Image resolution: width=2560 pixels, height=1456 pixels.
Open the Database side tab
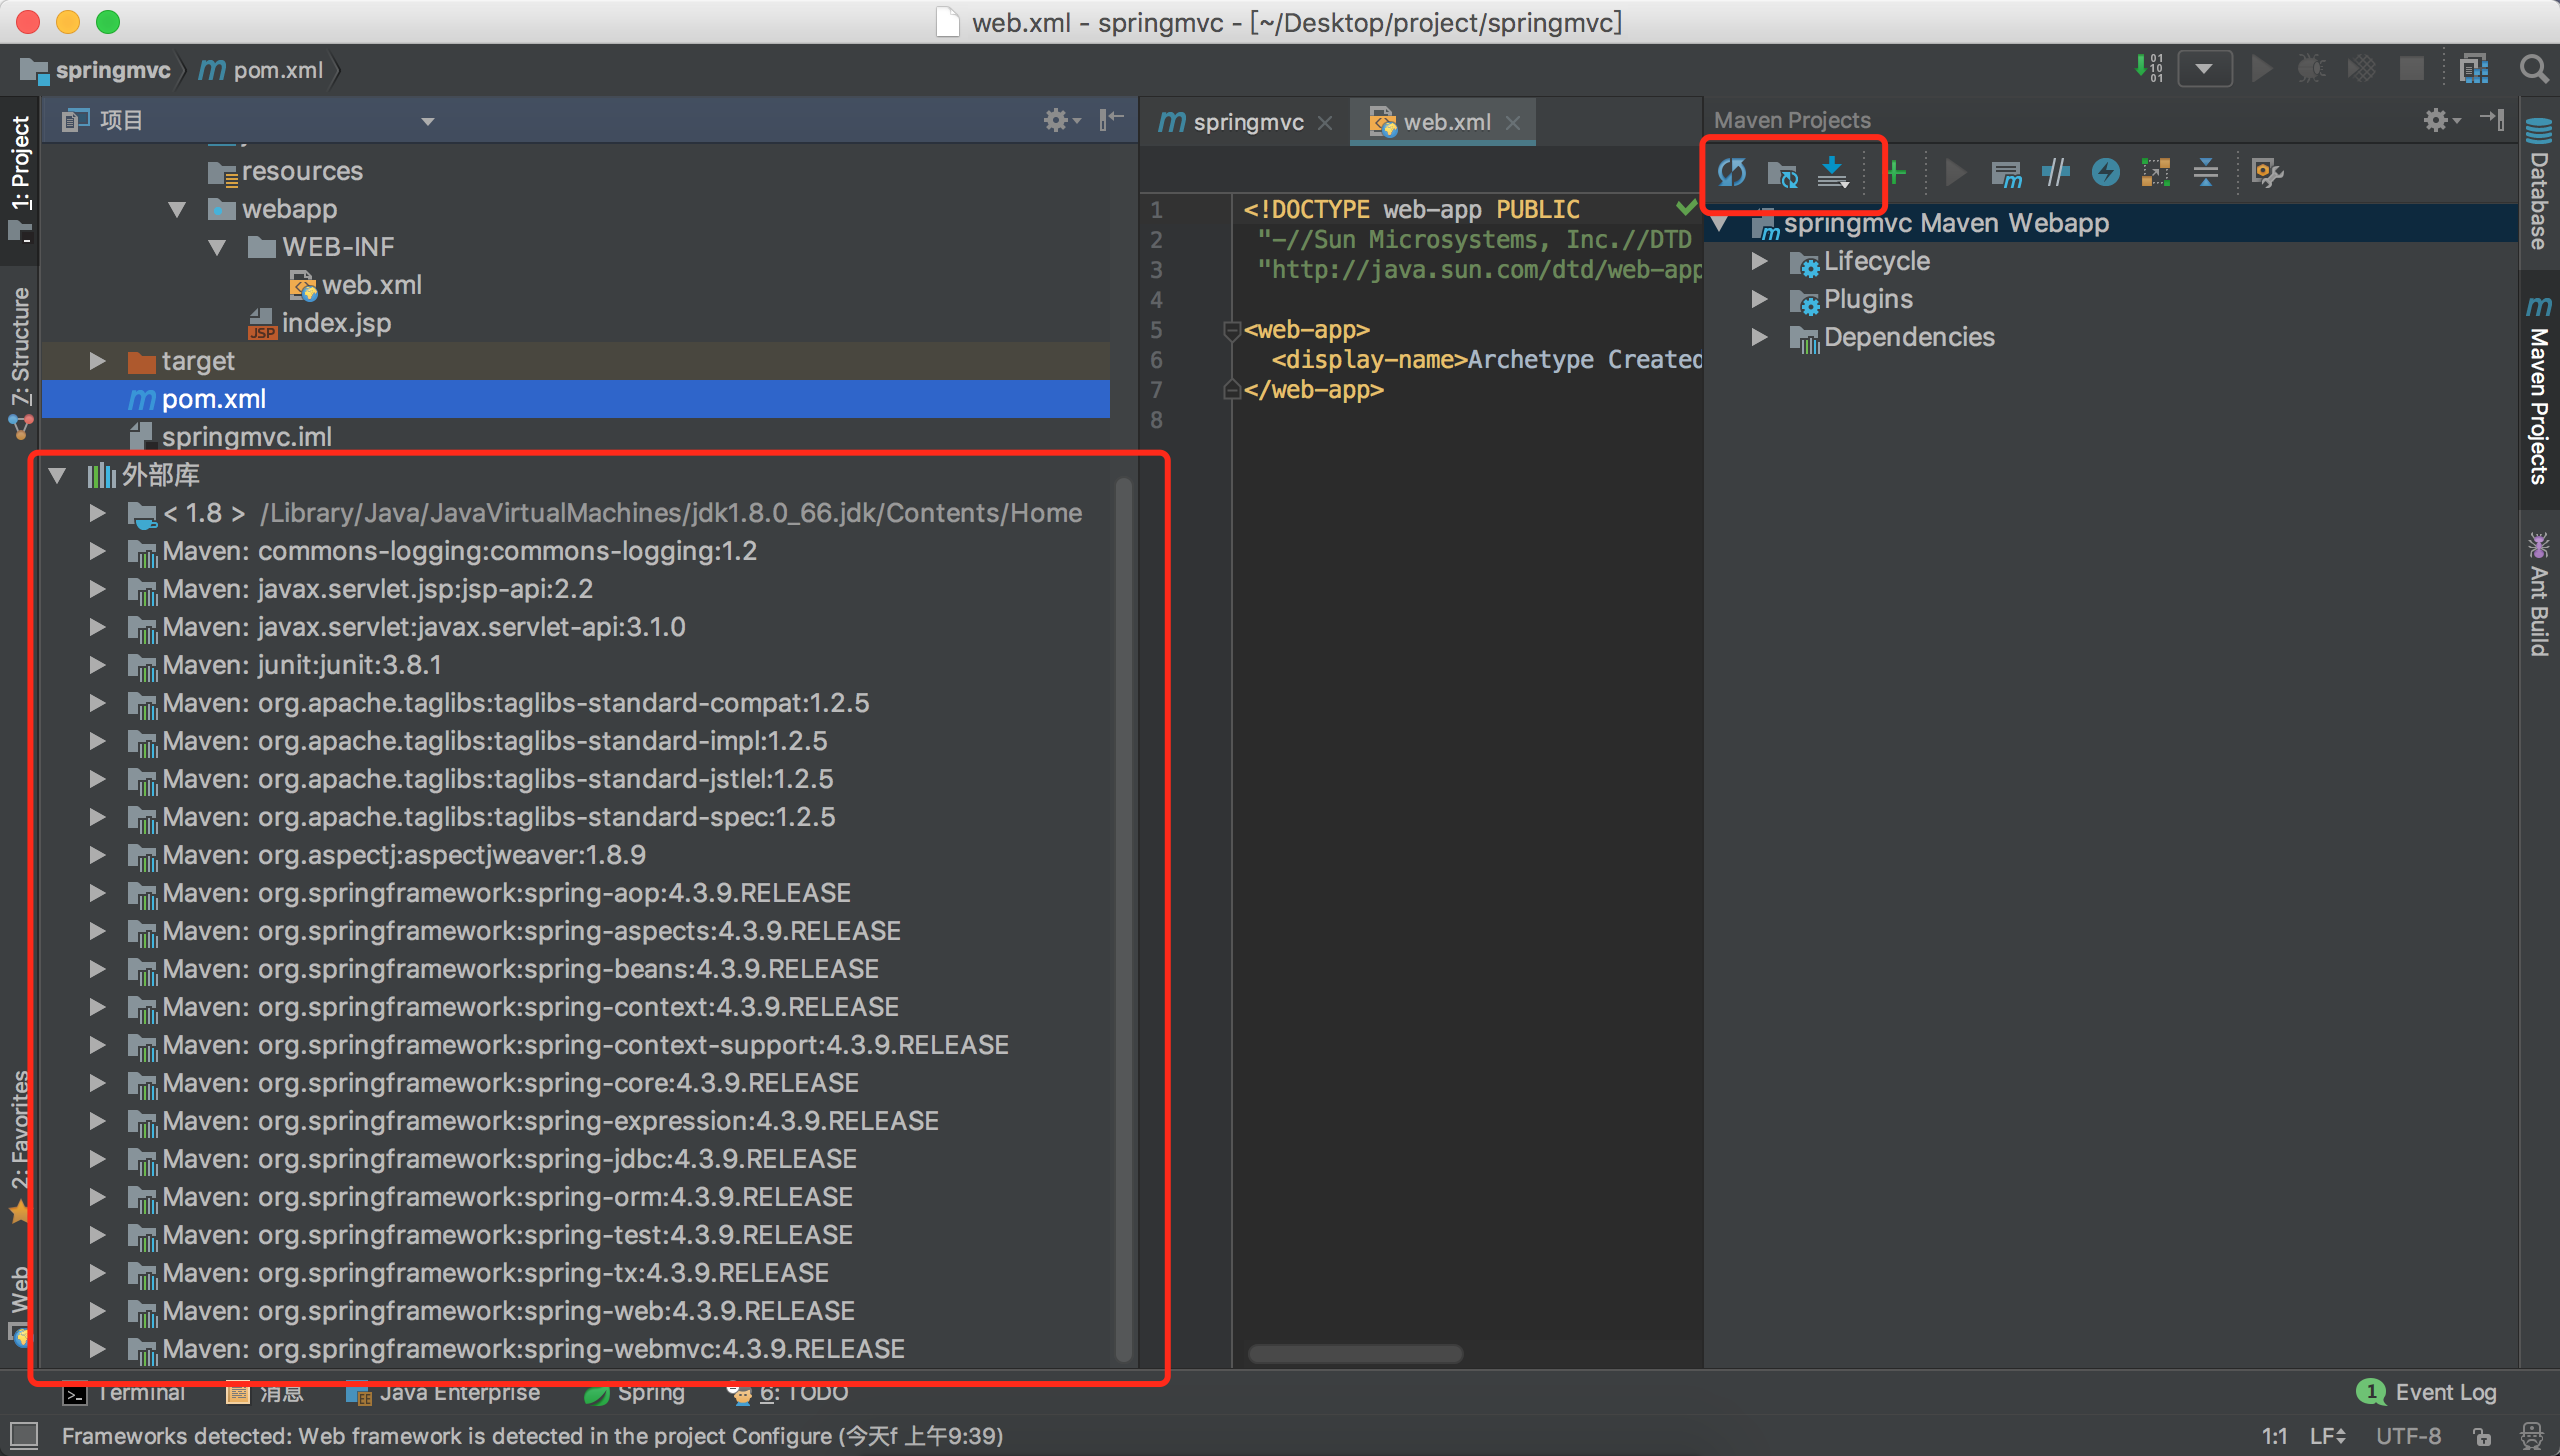click(x=2539, y=184)
